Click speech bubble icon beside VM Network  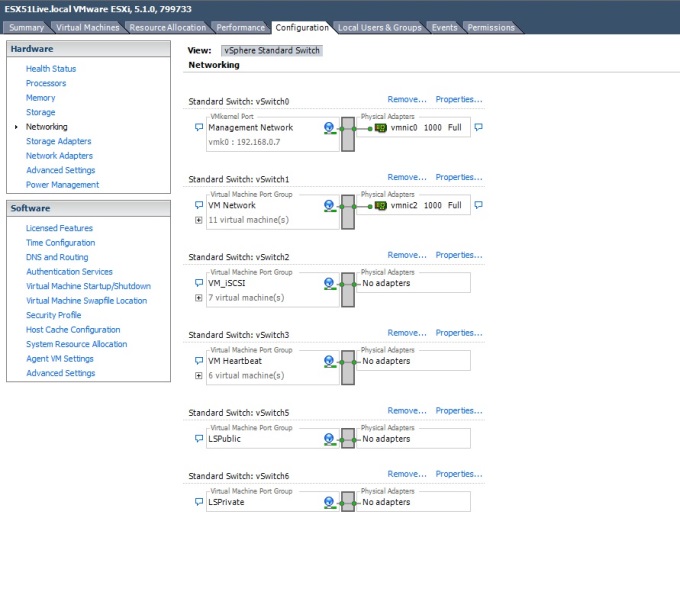199,205
